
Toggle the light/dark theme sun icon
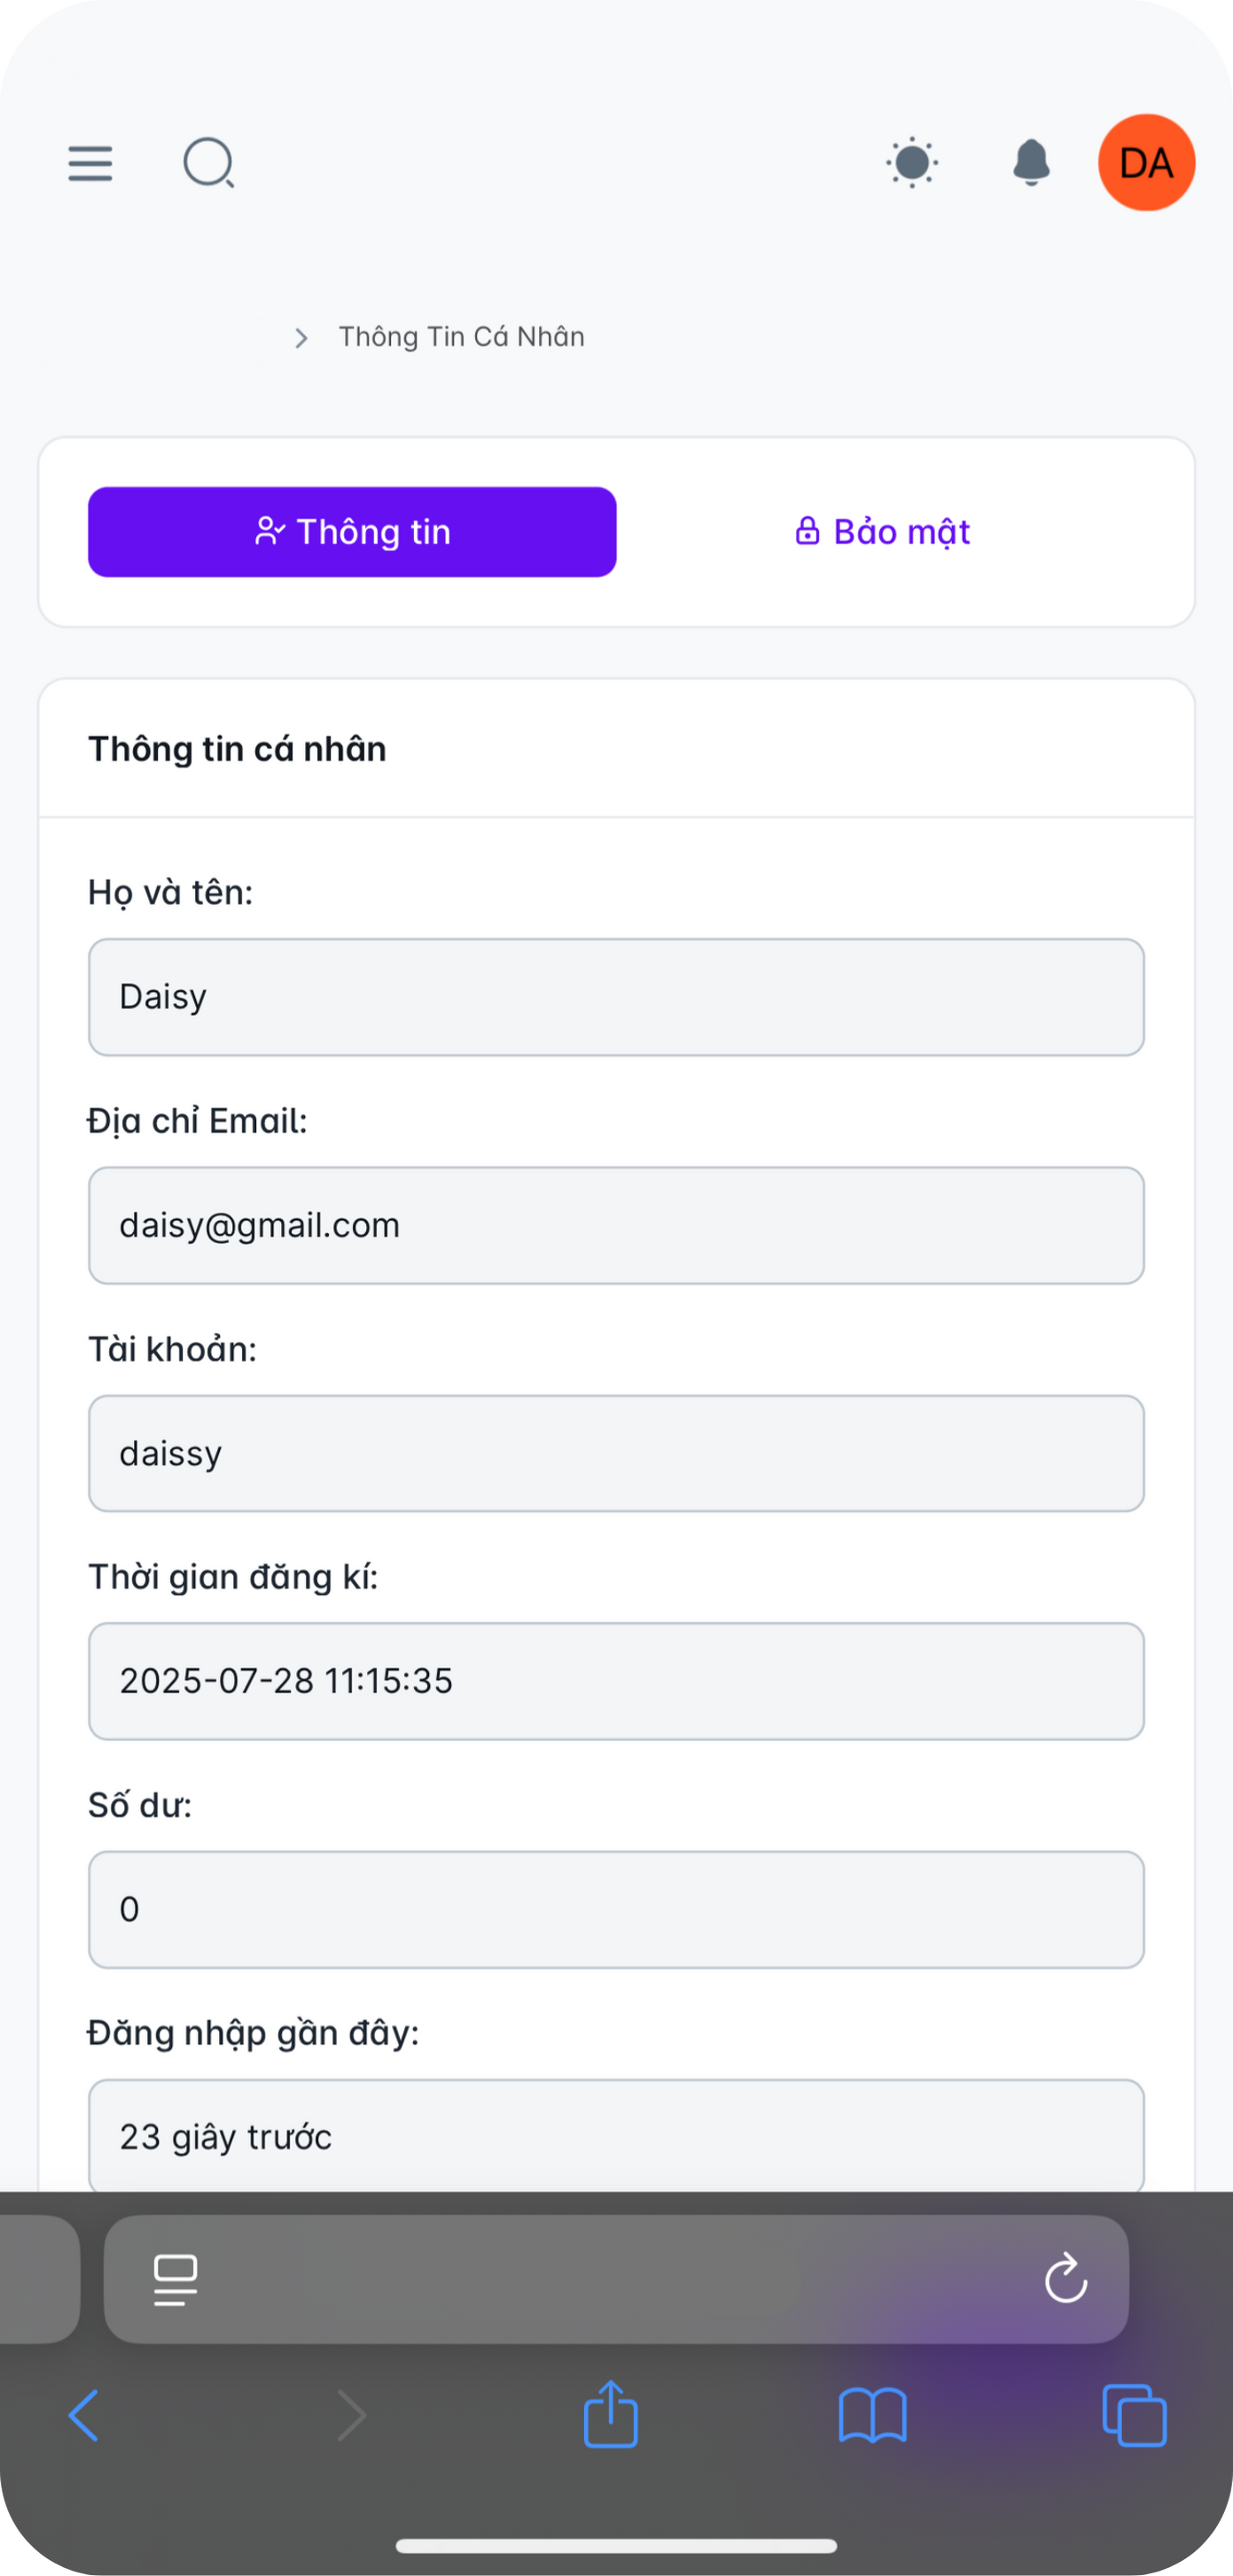click(x=912, y=163)
